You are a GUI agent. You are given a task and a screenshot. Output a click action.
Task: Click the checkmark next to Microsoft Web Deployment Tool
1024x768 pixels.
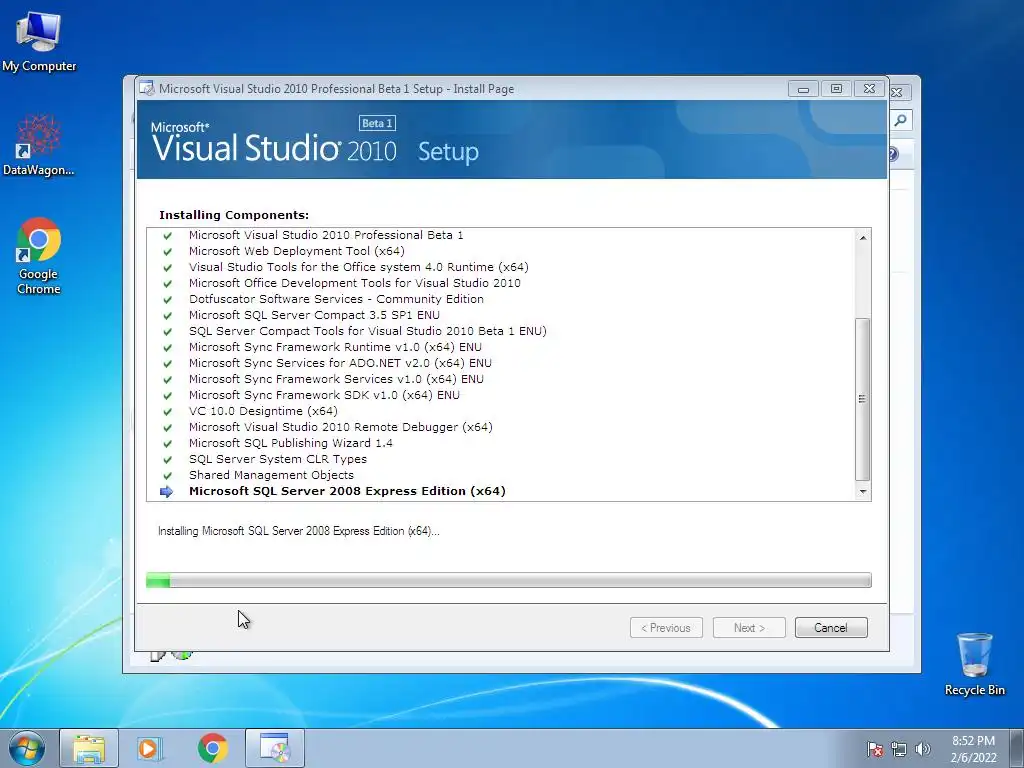(168, 251)
